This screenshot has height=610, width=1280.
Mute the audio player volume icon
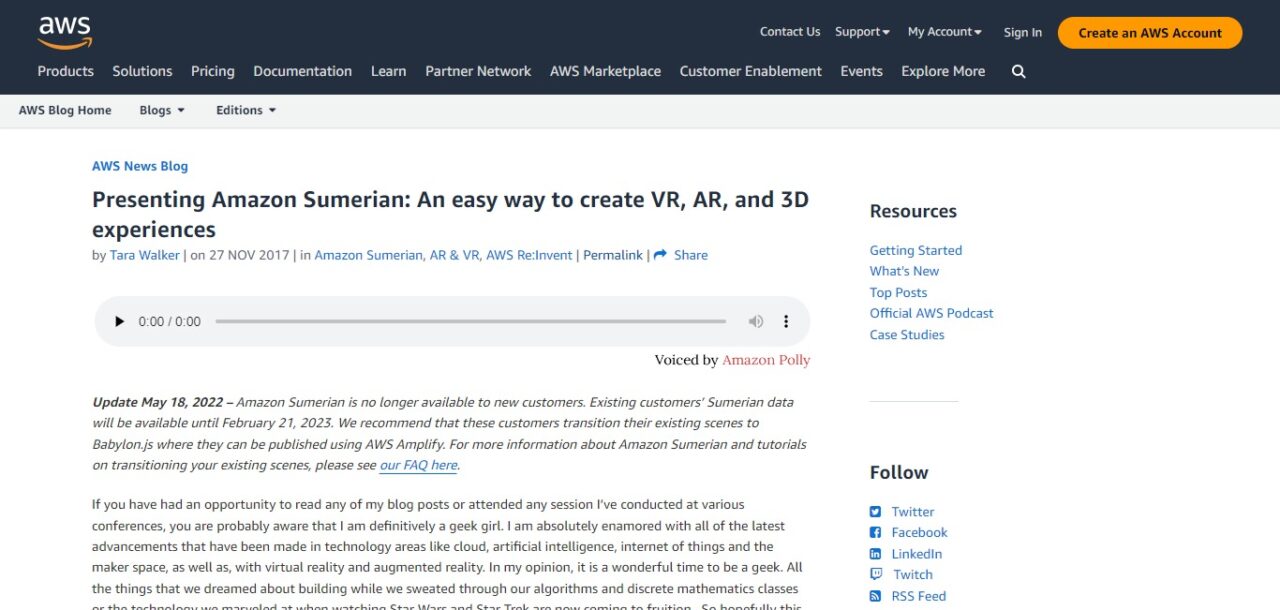[756, 321]
